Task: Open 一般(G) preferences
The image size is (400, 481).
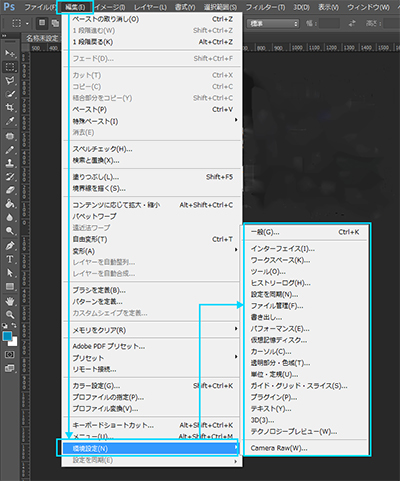Action: pyautogui.click(x=305, y=232)
